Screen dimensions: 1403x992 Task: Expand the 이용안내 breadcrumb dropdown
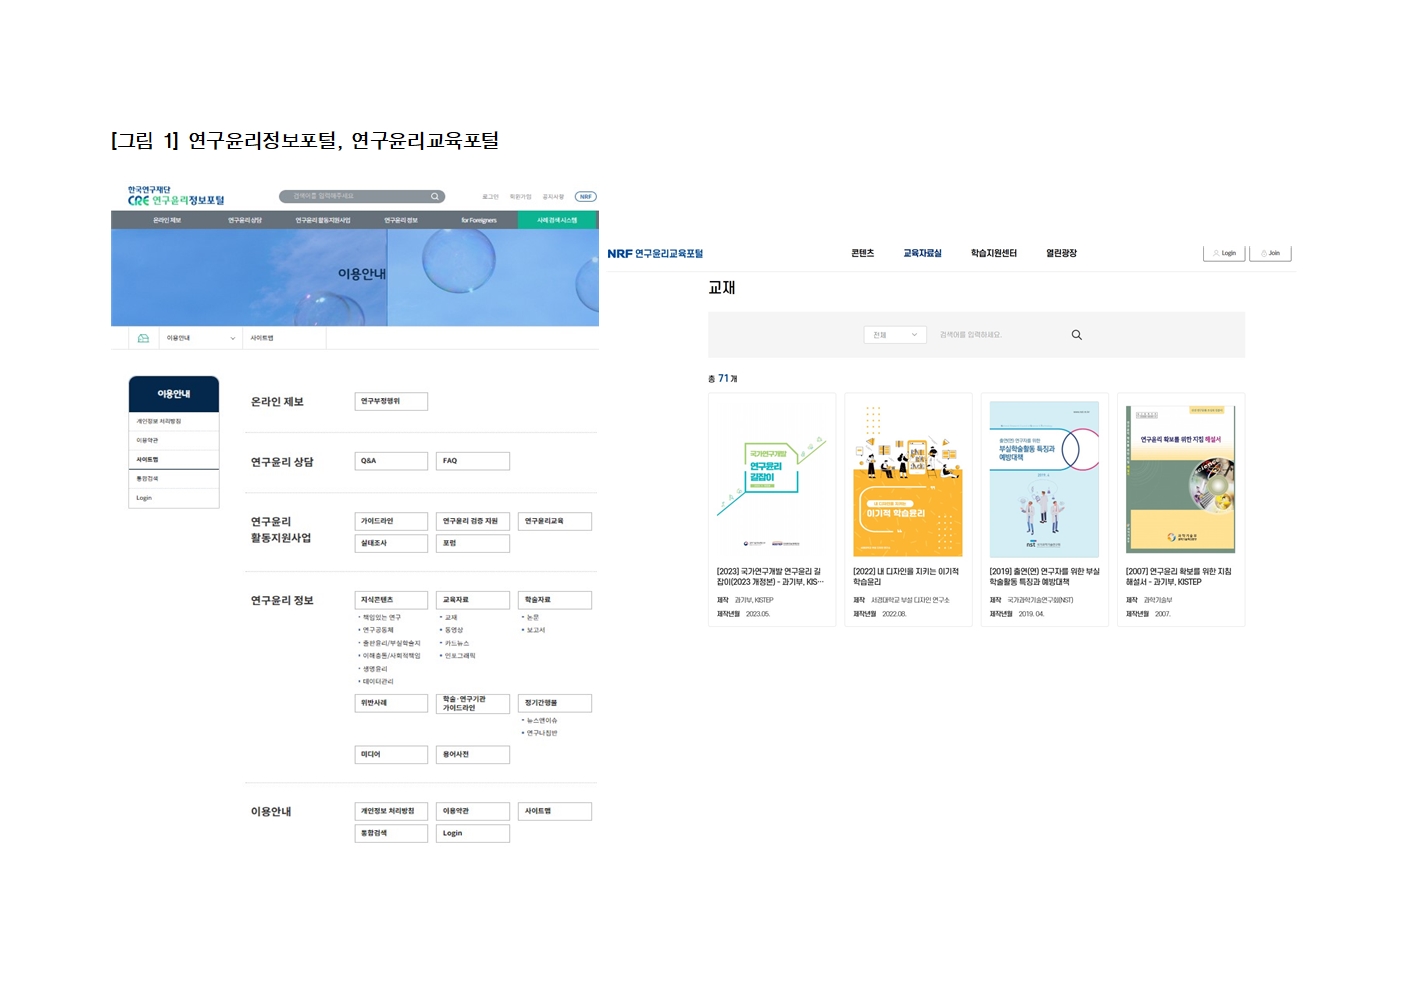pyautogui.click(x=201, y=338)
